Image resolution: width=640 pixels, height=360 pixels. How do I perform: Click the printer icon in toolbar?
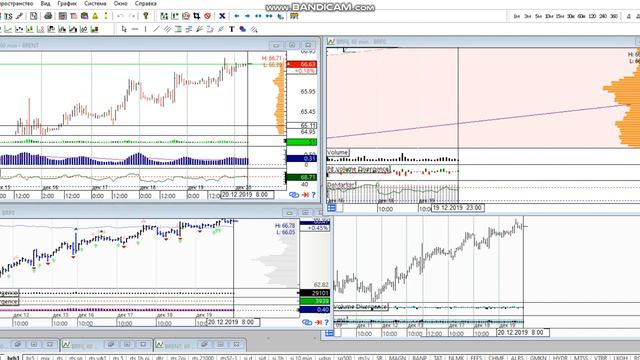(x=48, y=16)
